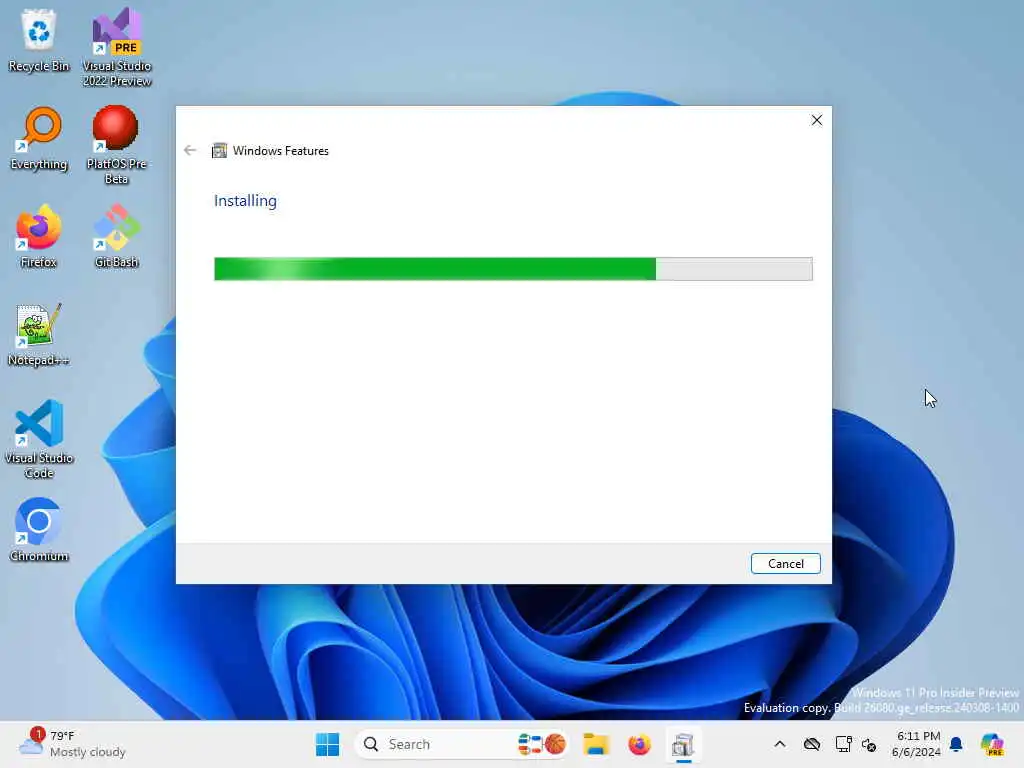Click the network display tray icon
Image resolution: width=1024 pixels, height=768 pixels.
[x=843, y=744]
